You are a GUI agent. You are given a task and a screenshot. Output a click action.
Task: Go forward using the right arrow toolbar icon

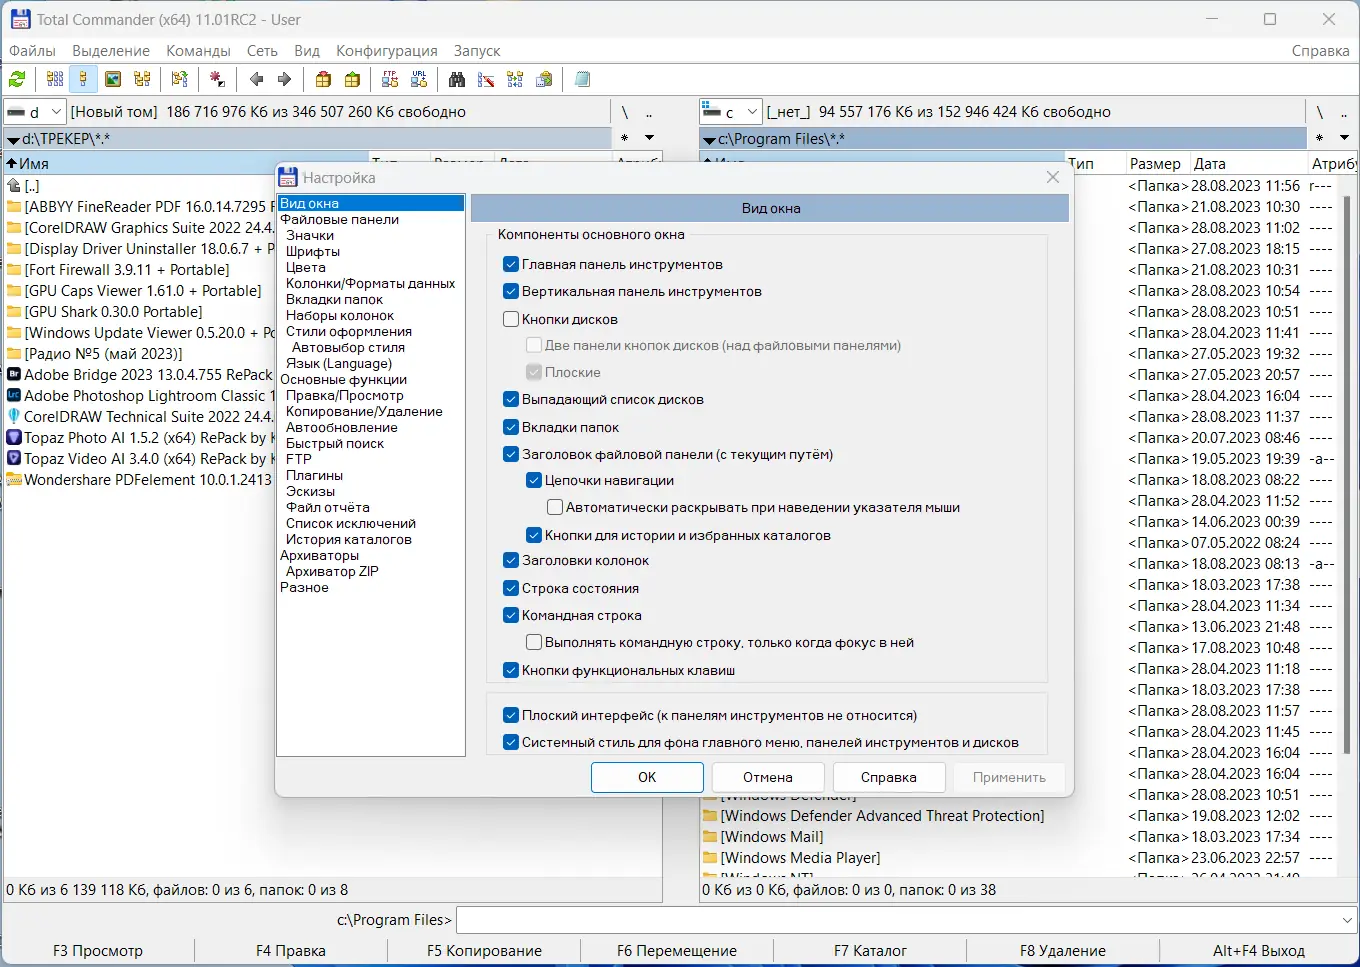[285, 79]
